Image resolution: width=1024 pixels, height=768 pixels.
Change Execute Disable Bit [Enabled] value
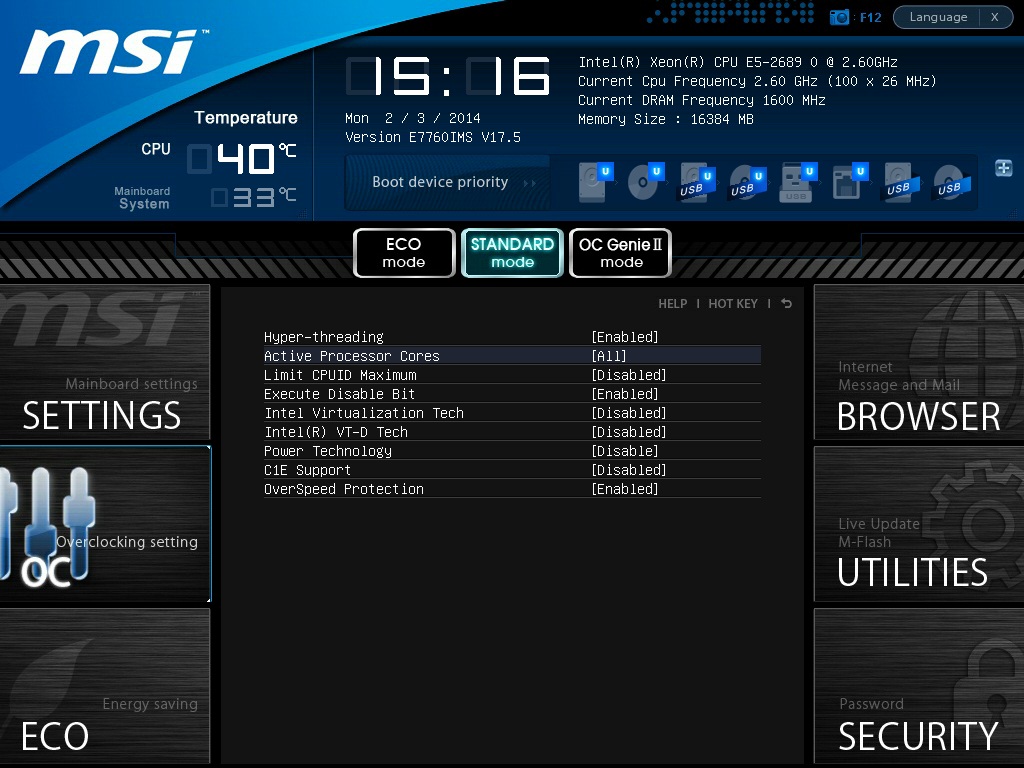[625, 394]
